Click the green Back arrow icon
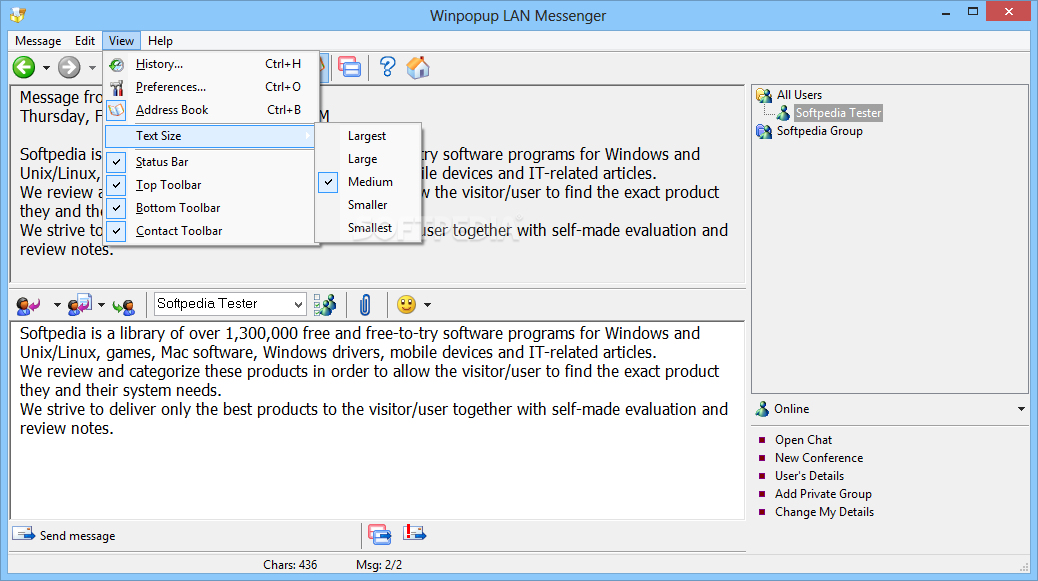The width and height of the screenshot is (1038, 581). pyautogui.click(x=24, y=67)
